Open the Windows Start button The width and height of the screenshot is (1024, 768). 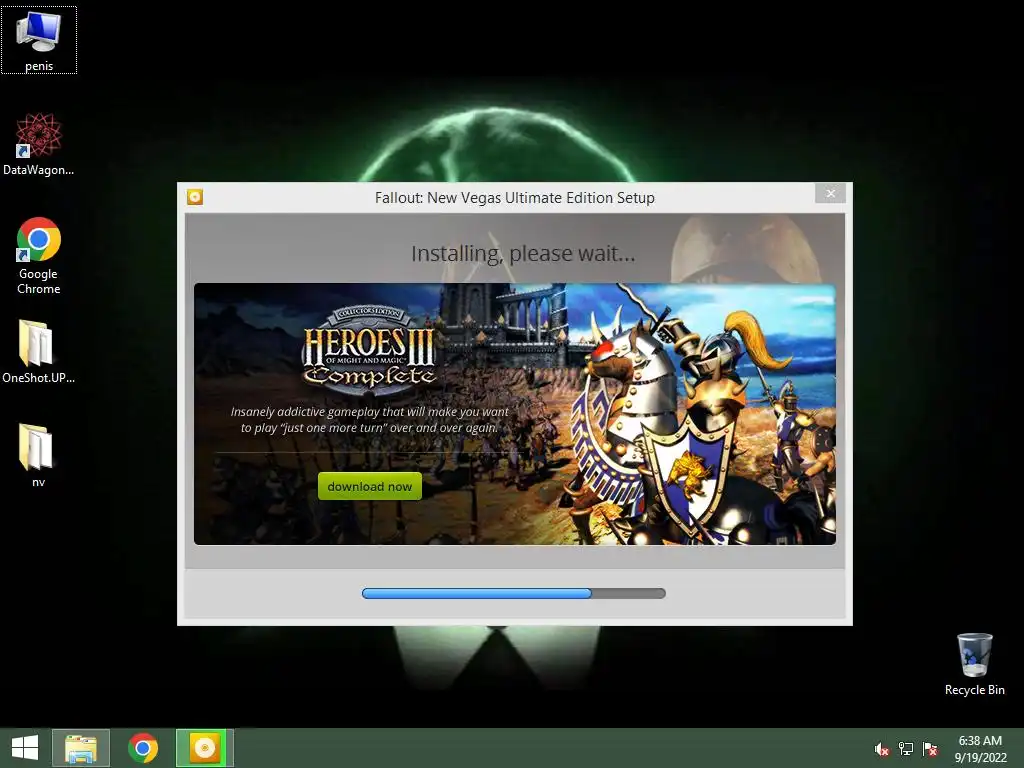[x=25, y=748]
